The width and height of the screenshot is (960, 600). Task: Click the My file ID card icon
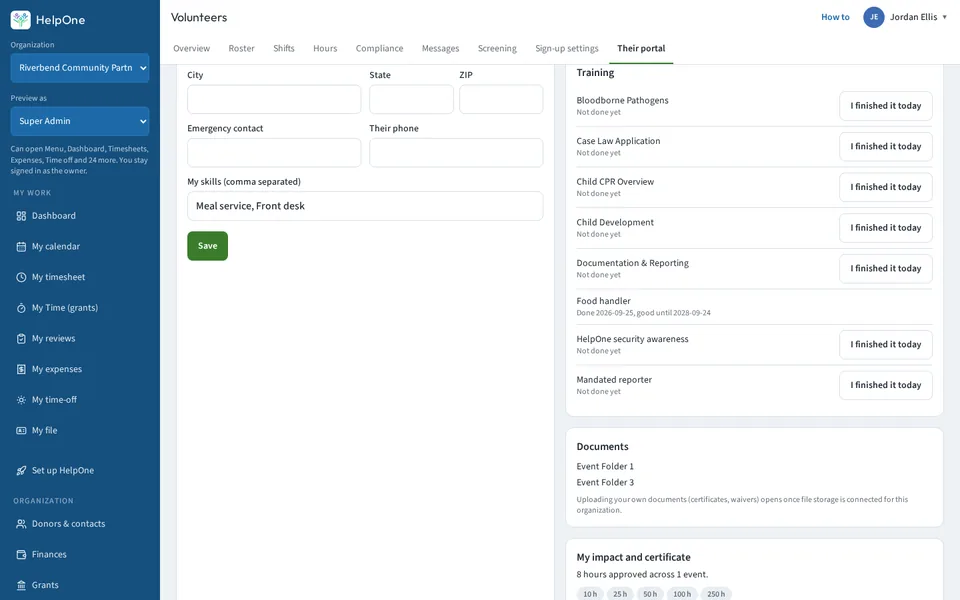click(x=21, y=430)
